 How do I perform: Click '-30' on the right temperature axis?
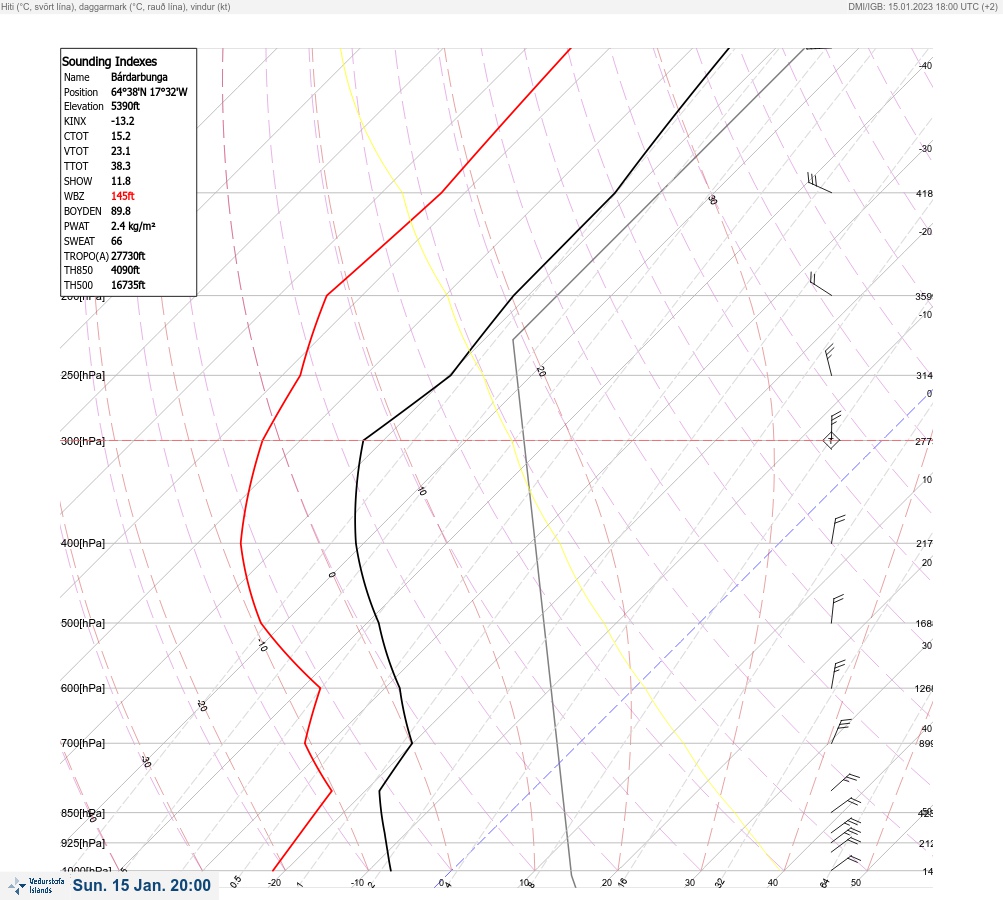click(x=925, y=148)
